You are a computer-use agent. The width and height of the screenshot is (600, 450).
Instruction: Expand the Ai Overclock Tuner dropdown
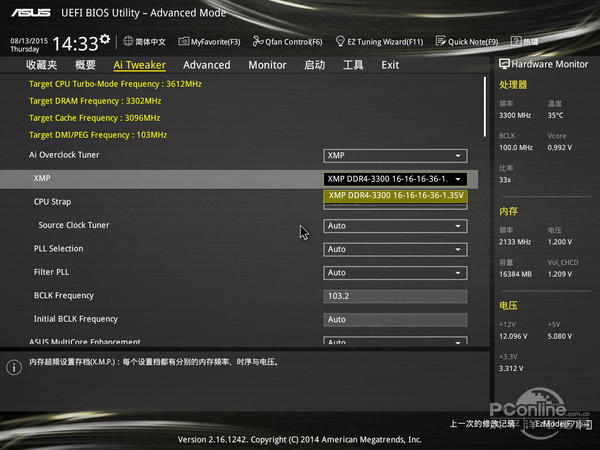[x=395, y=156]
